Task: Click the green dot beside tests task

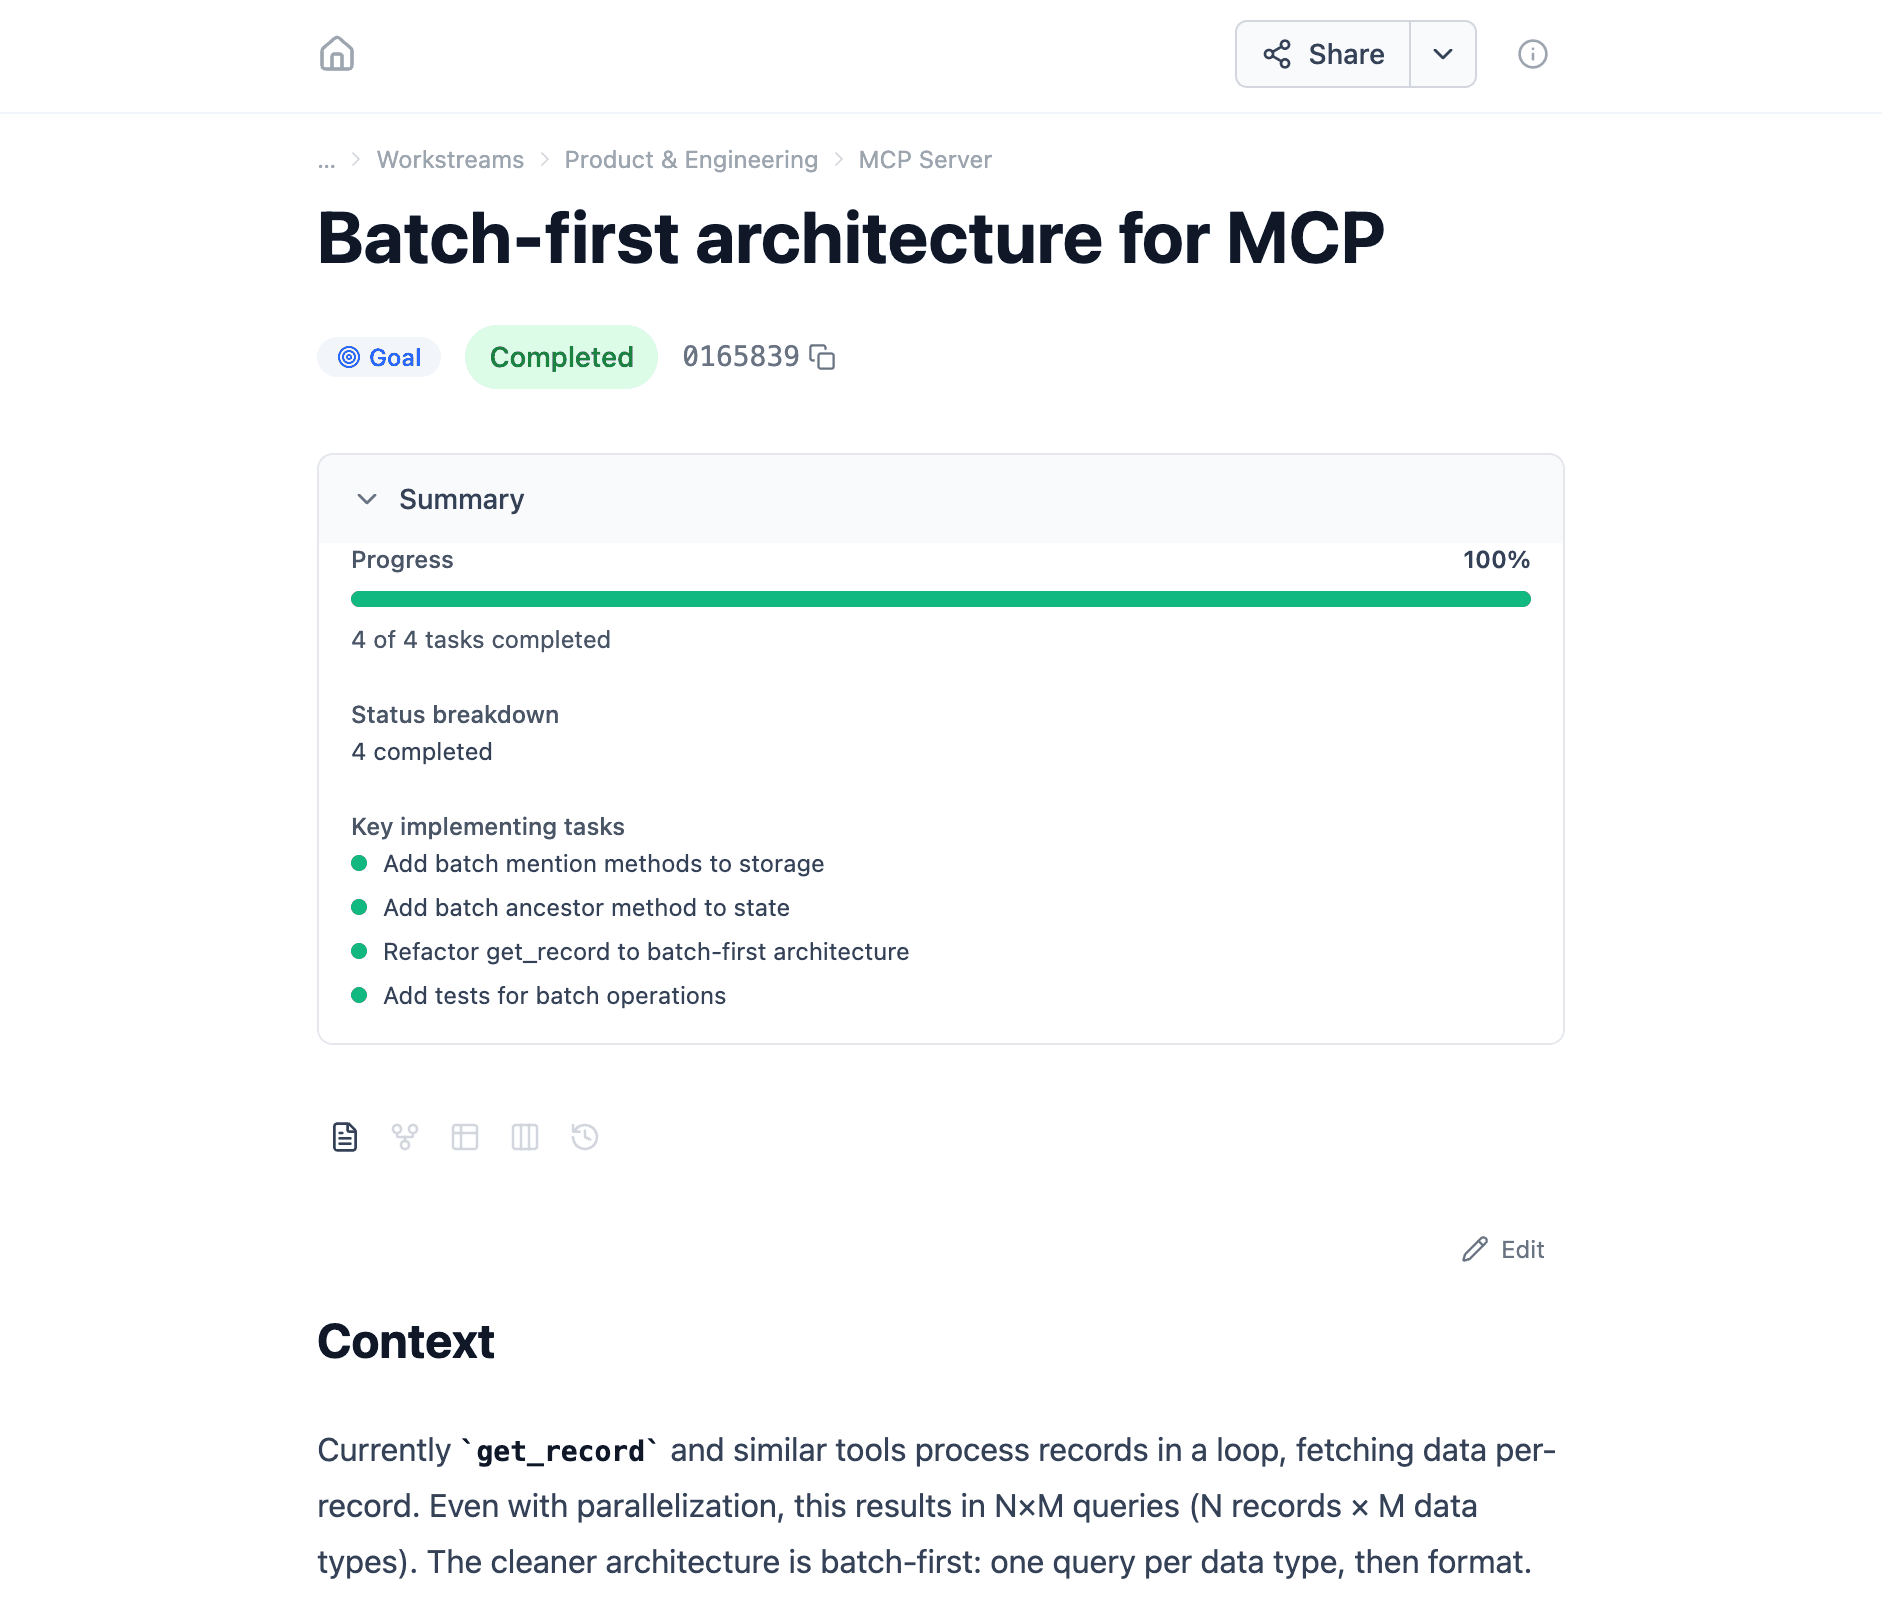Action: pyautogui.click(x=360, y=996)
